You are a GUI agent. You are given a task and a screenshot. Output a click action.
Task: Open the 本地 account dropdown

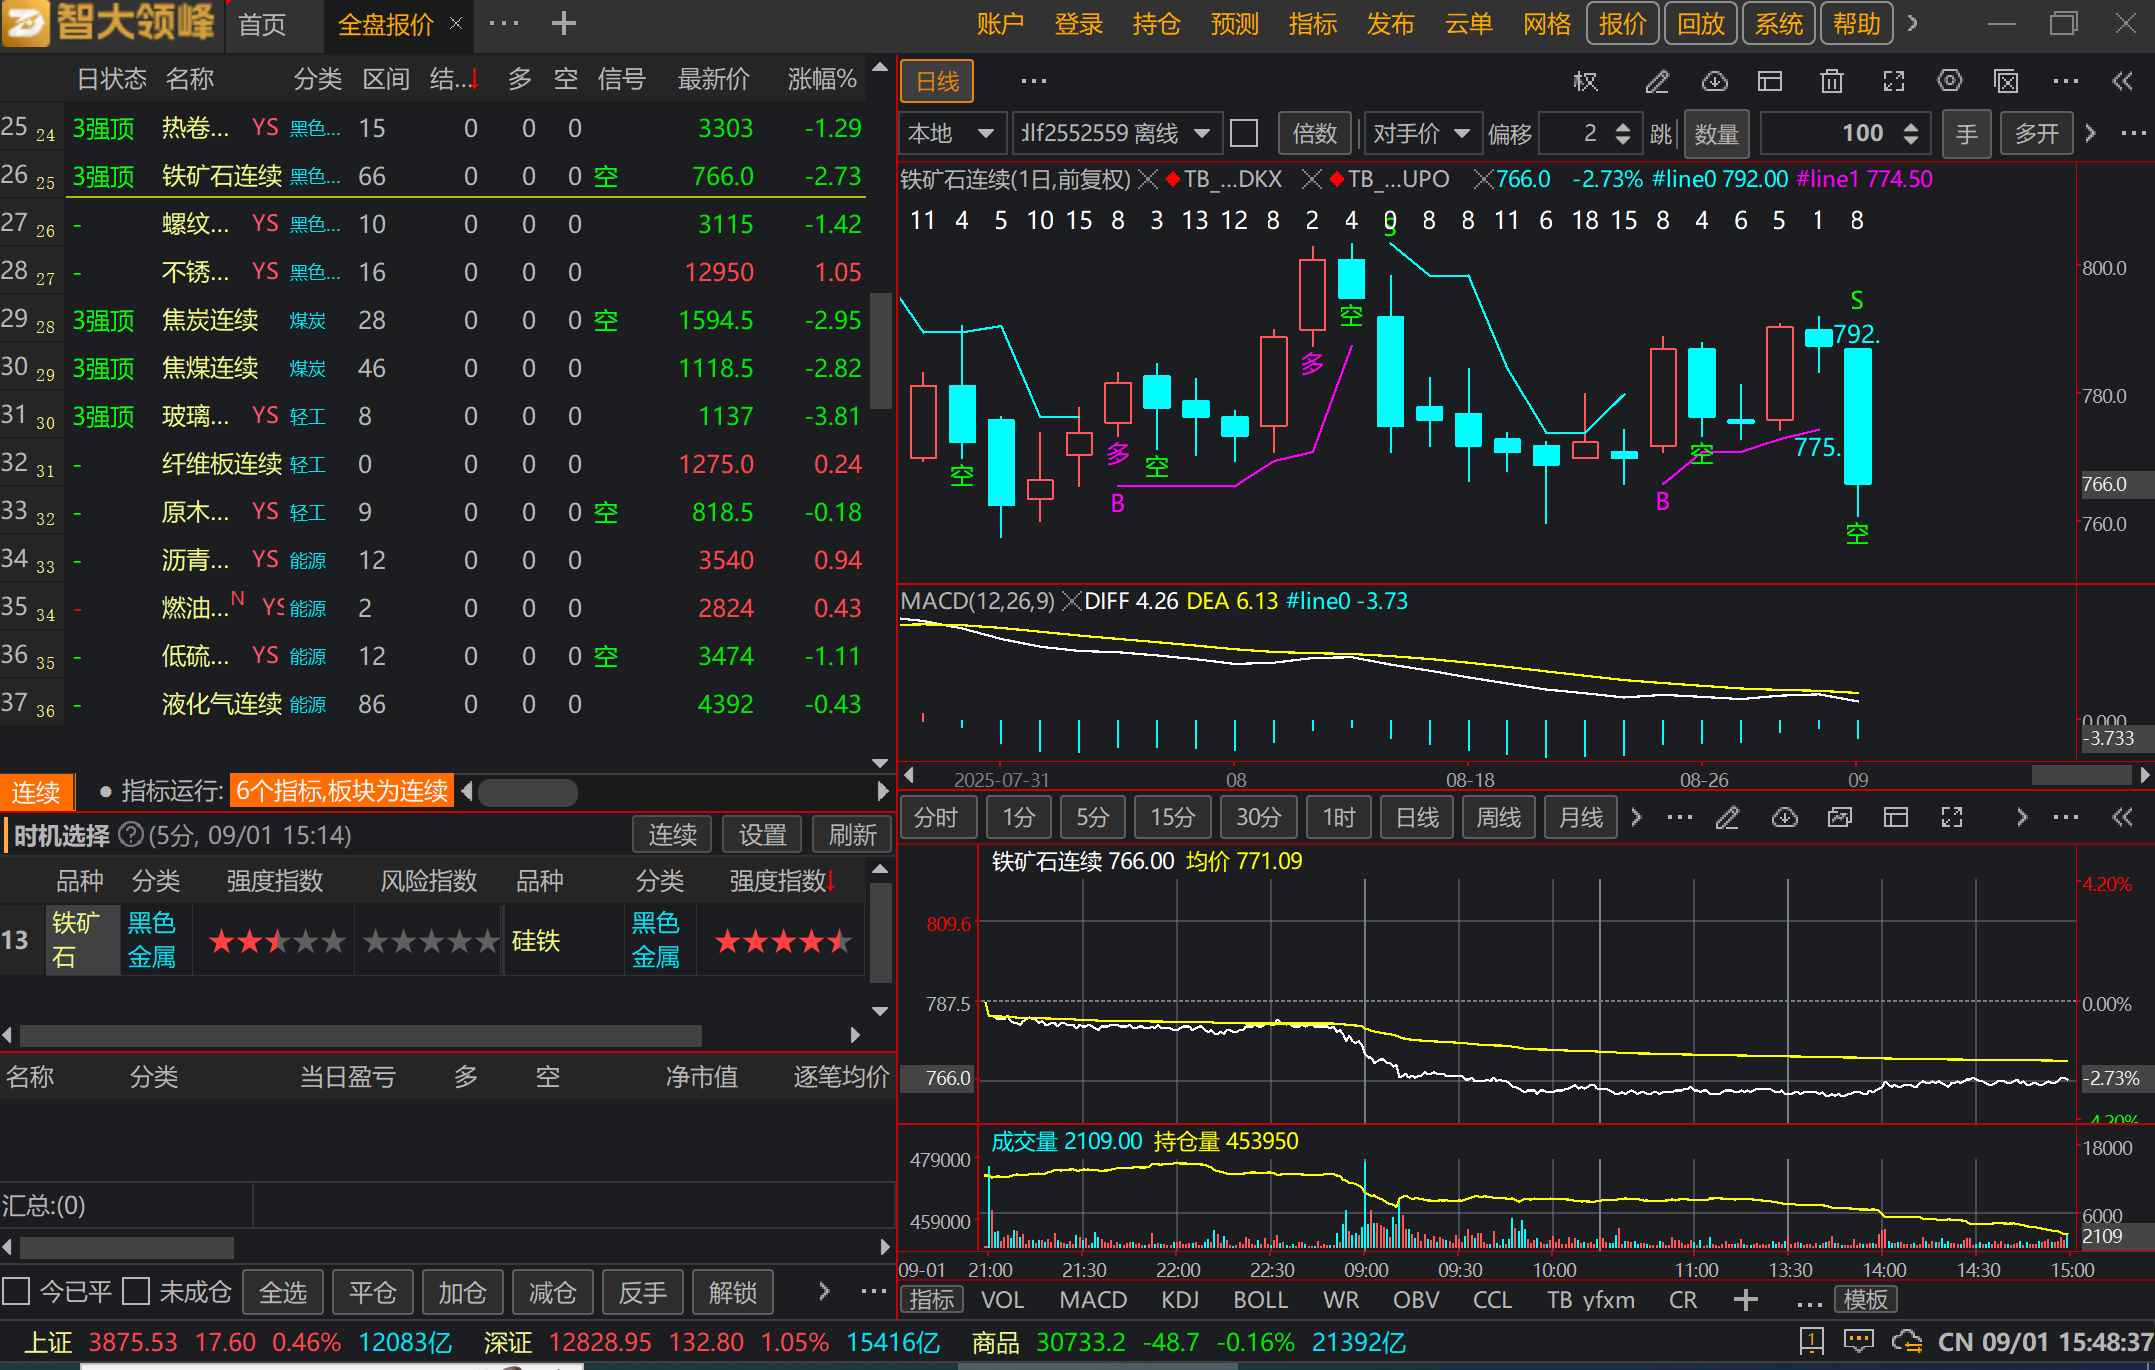[950, 133]
